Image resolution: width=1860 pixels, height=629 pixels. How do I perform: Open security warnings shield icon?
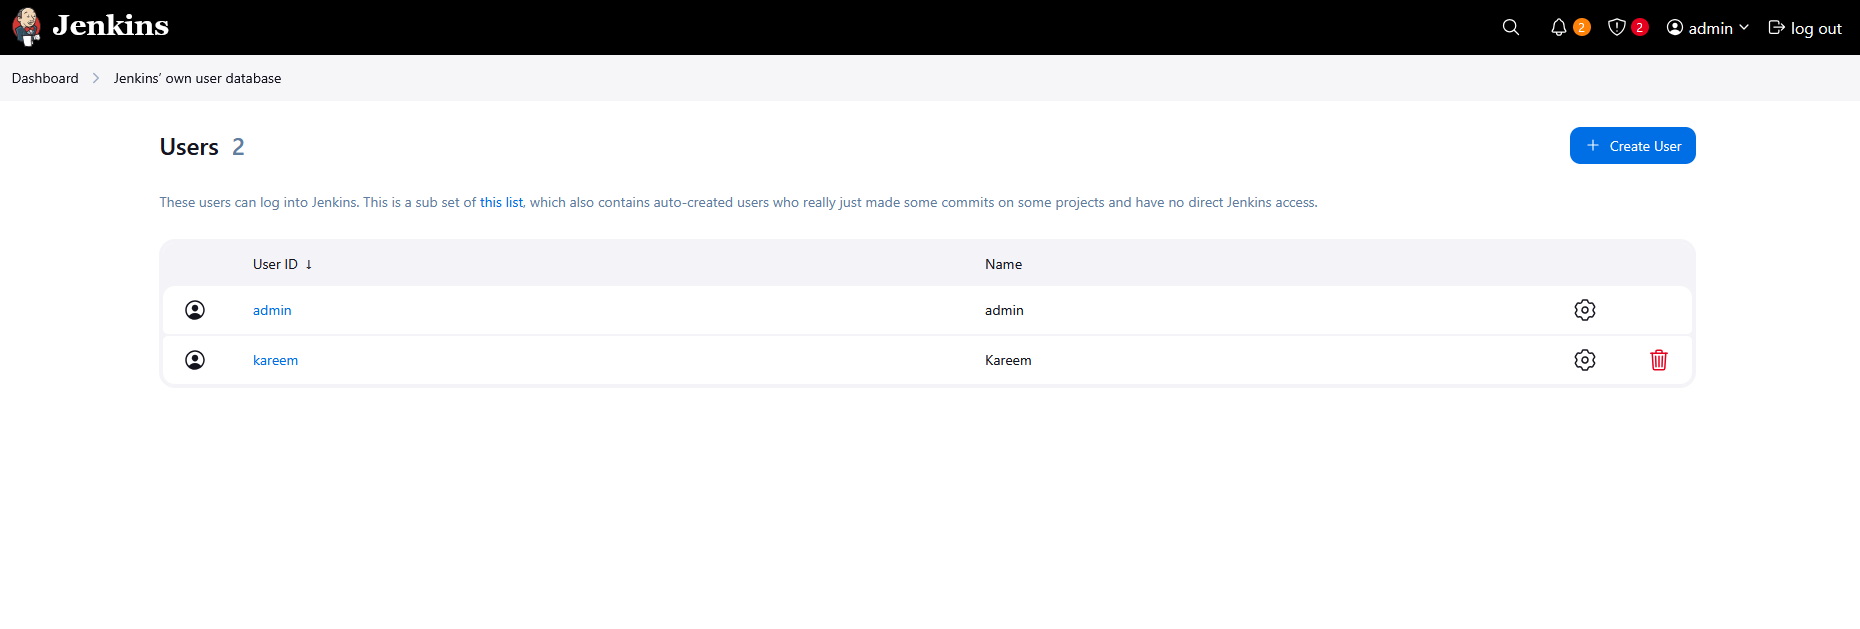tap(1617, 27)
